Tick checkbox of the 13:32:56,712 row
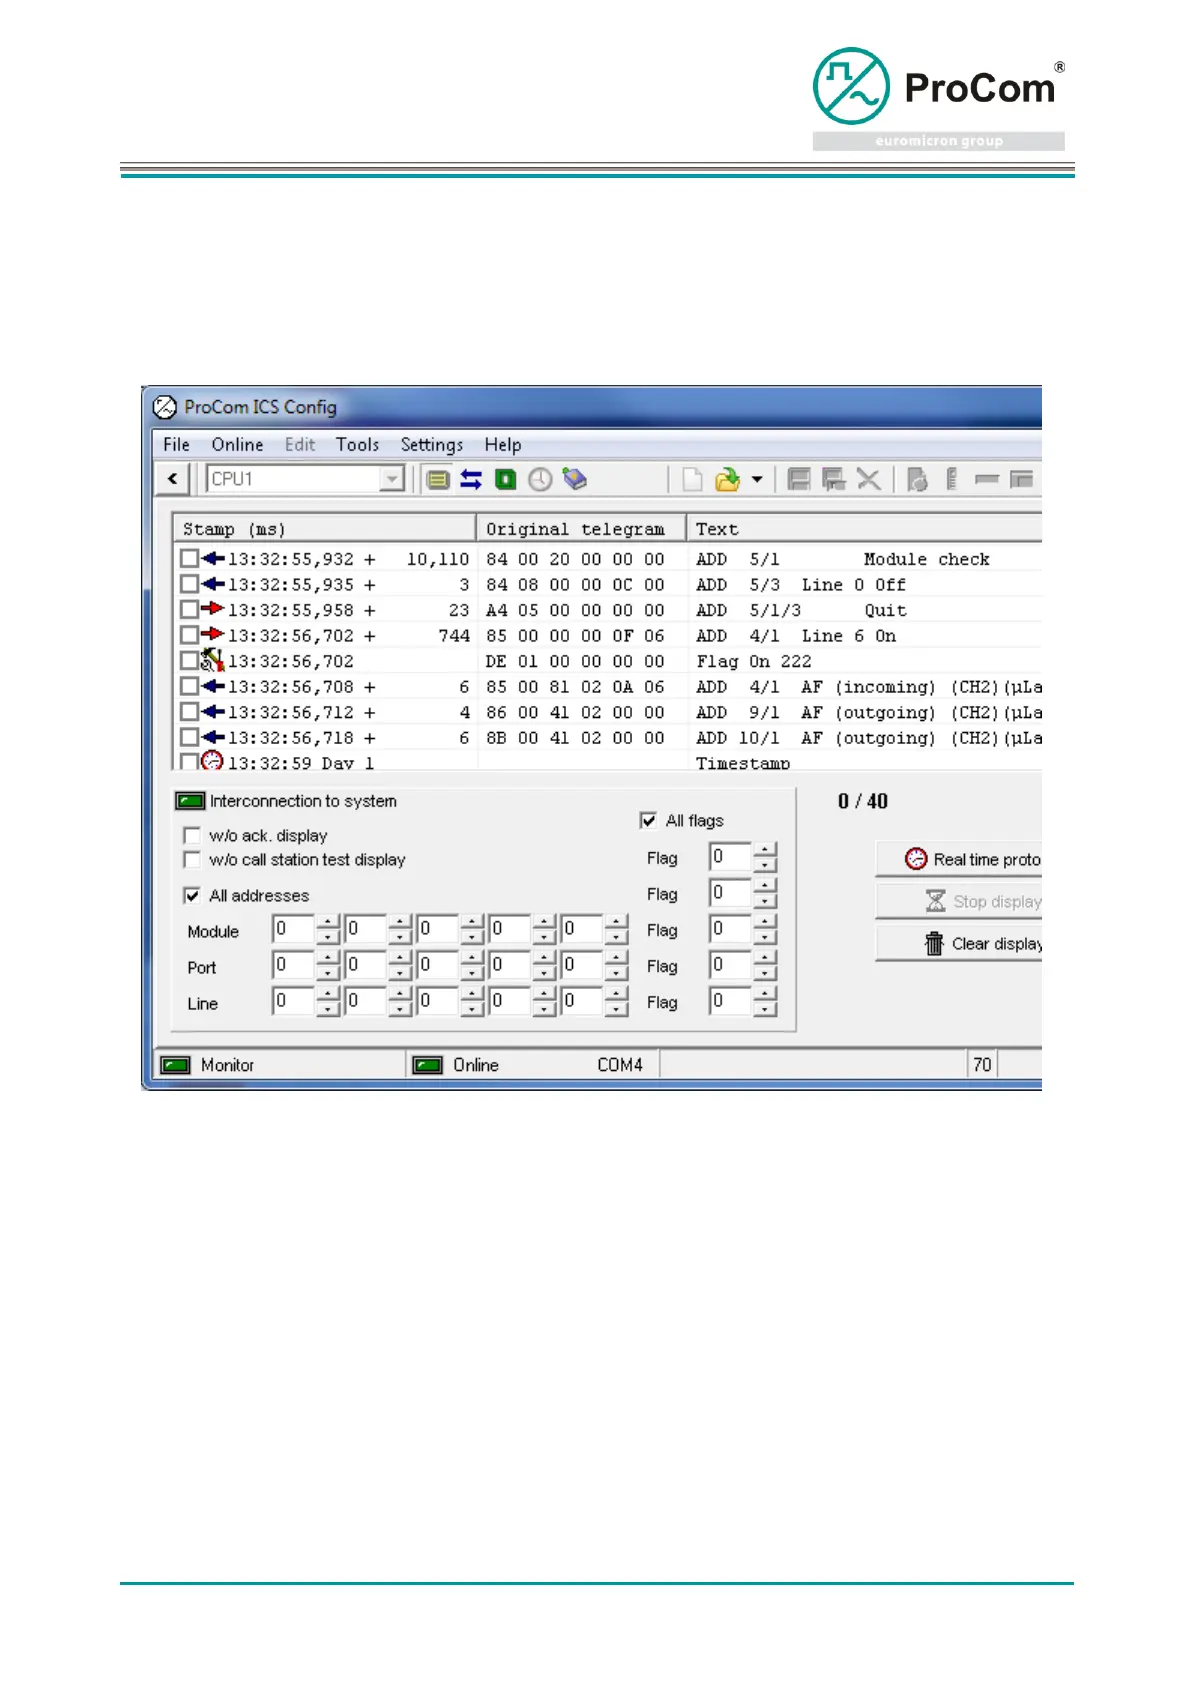Image resolution: width=1191 pixels, height=1684 pixels. pyautogui.click(x=189, y=712)
